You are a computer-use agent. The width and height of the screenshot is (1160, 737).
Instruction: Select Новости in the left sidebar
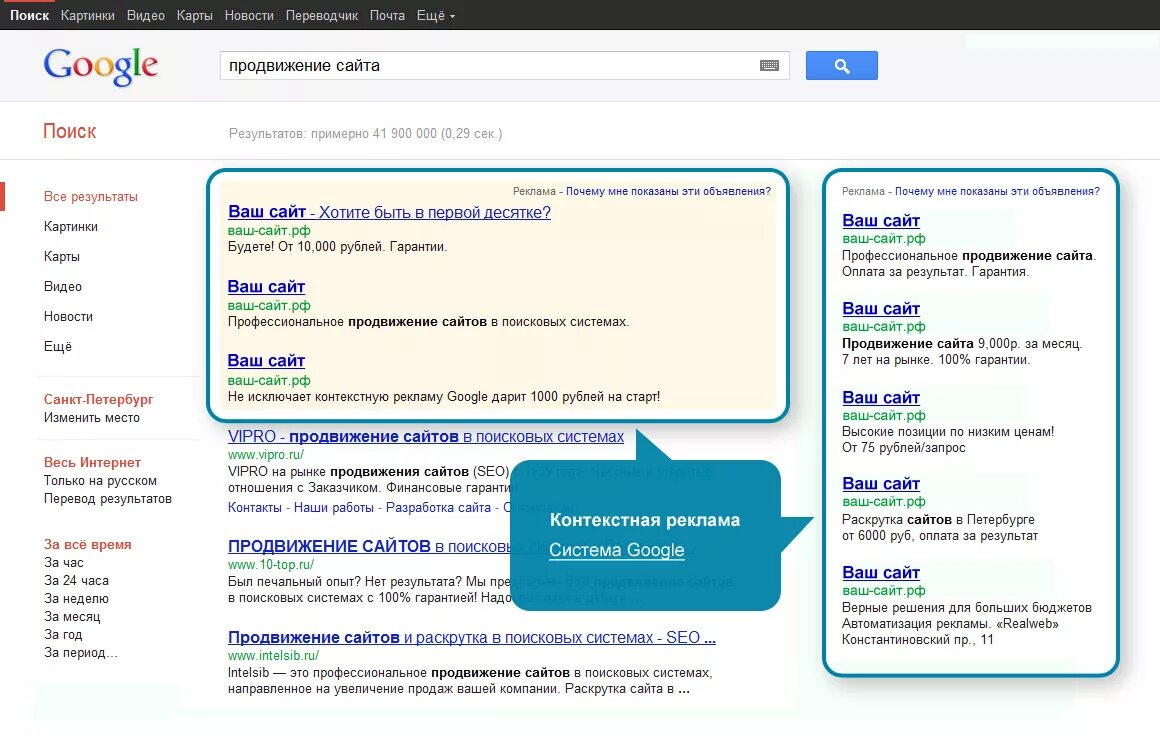(68, 317)
